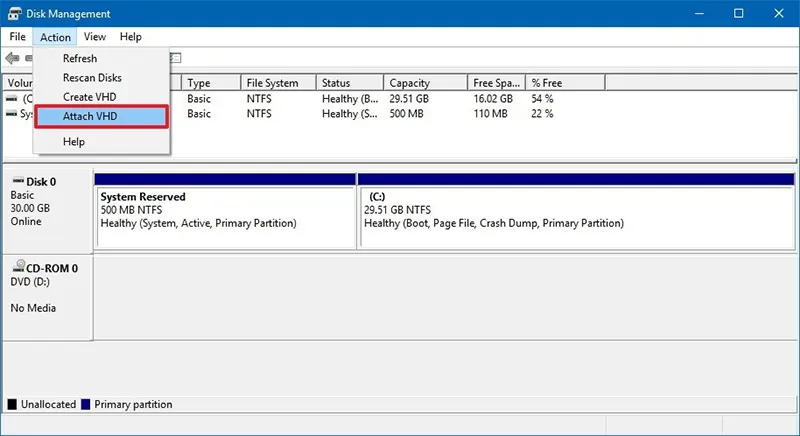Click the Back arrow toolbar icon
The height and width of the screenshot is (436, 800).
pyautogui.click(x=13, y=58)
